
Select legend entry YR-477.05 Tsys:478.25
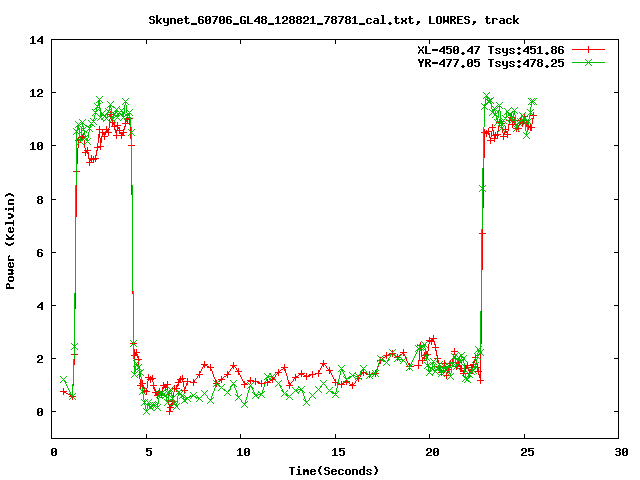pyautogui.click(x=491, y=63)
